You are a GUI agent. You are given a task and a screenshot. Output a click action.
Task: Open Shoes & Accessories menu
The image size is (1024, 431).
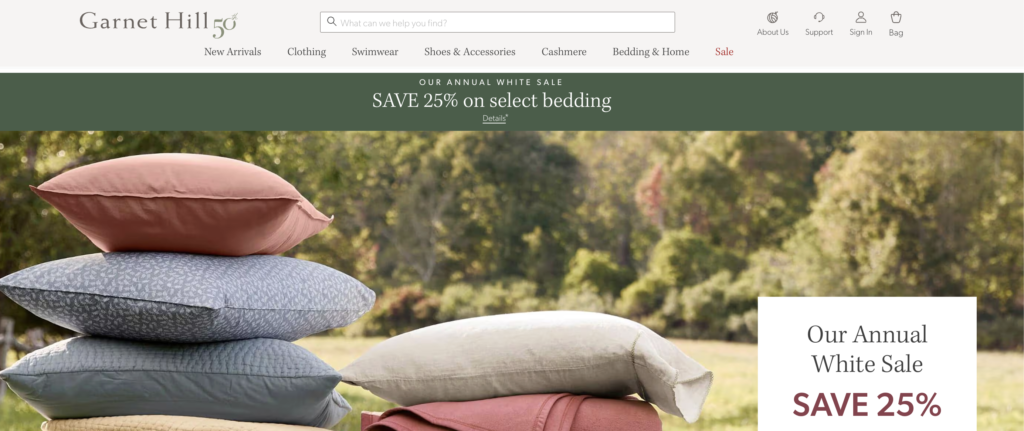pos(470,52)
